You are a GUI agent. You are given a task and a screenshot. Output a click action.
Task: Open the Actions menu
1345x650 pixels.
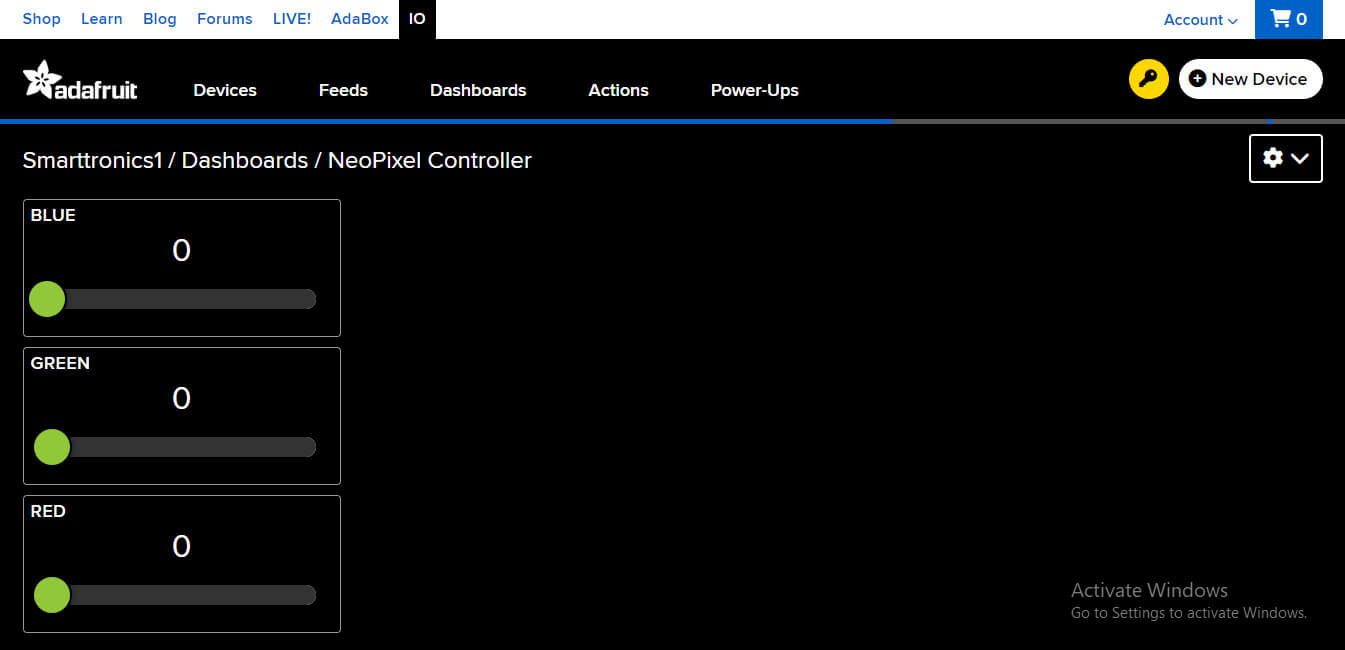(618, 90)
